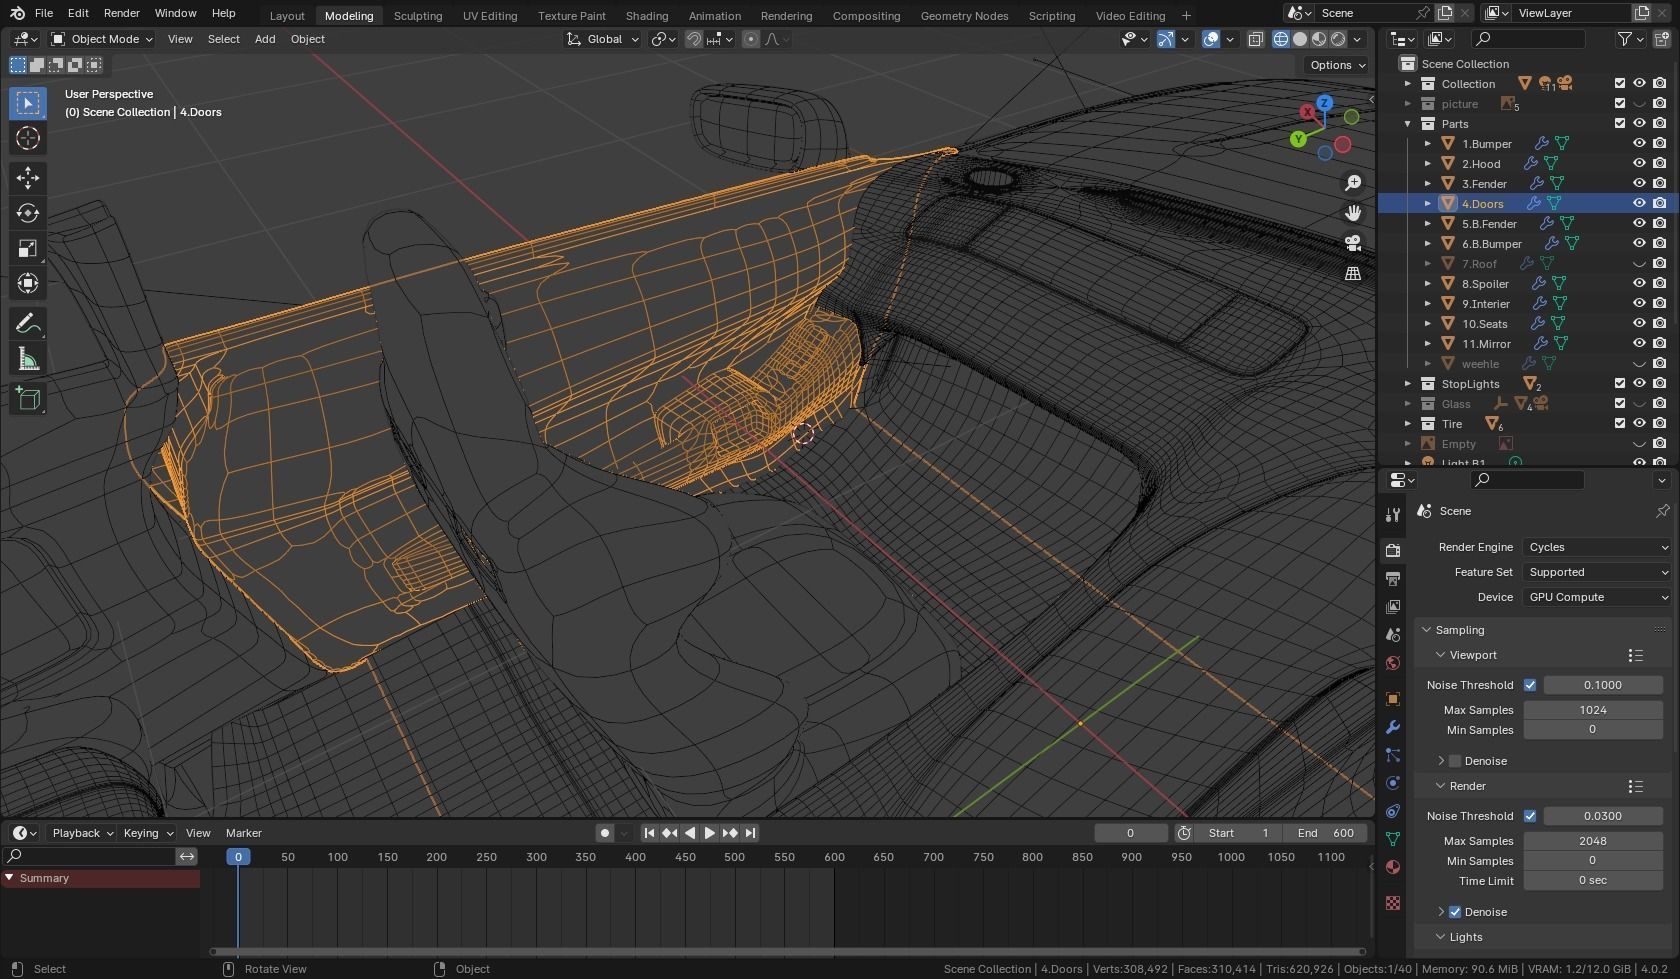Add a new workspace with plus button
1680x979 pixels.
1186,15
